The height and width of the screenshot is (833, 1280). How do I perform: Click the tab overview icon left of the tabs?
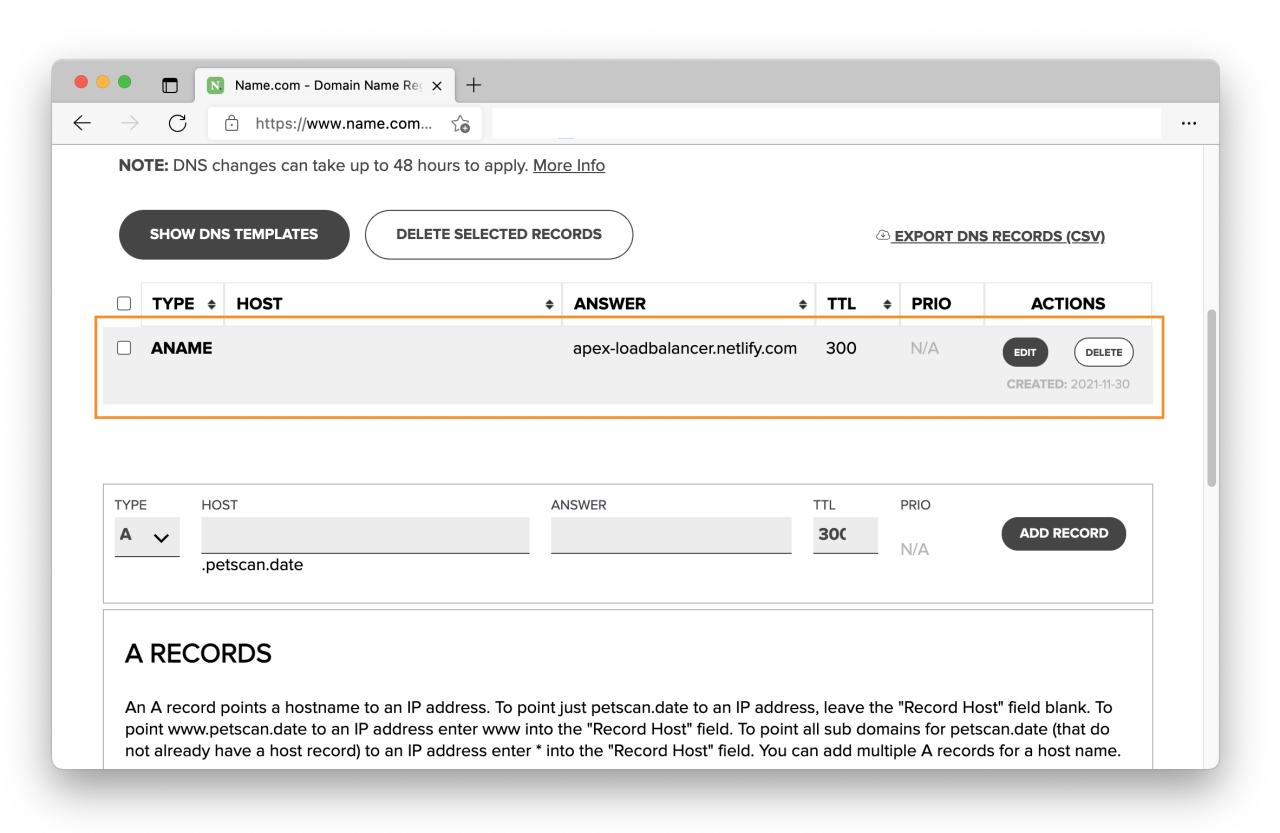click(x=171, y=85)
